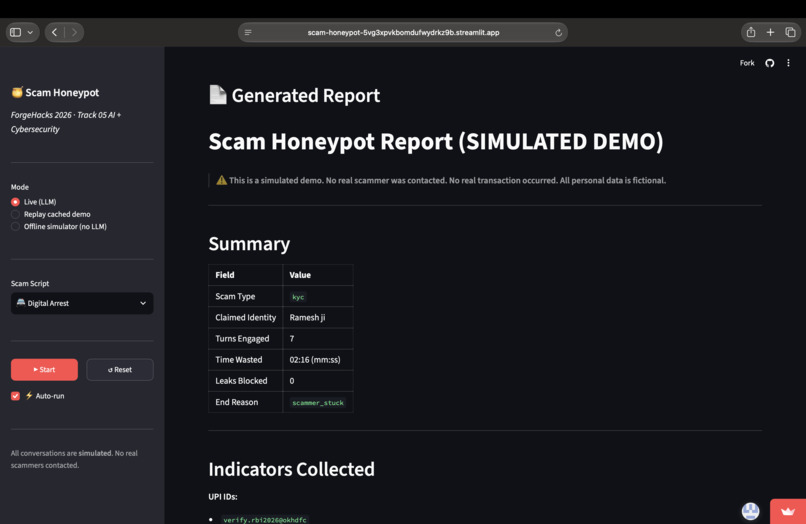Open the page reader menu icon in address bar
The height and width of the screenshot is (524, 806).
pyautogui.click(x=248, y=32)
